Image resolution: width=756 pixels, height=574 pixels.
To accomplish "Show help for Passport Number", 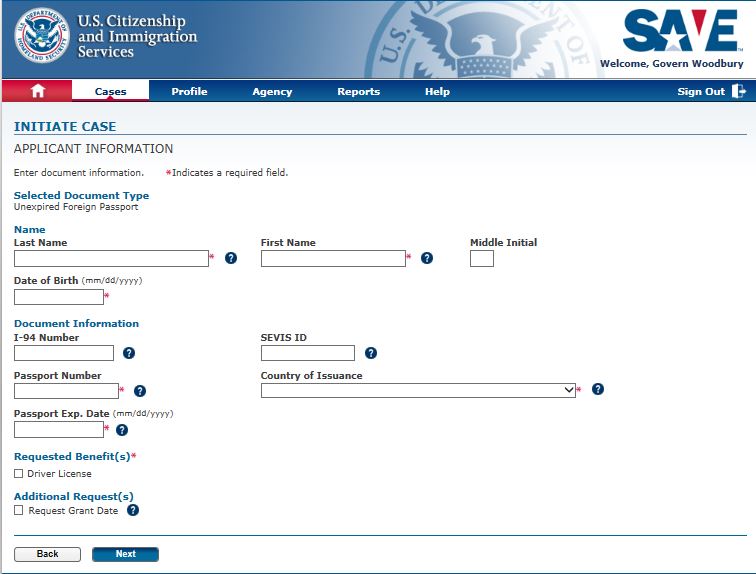I will [140, 391].
